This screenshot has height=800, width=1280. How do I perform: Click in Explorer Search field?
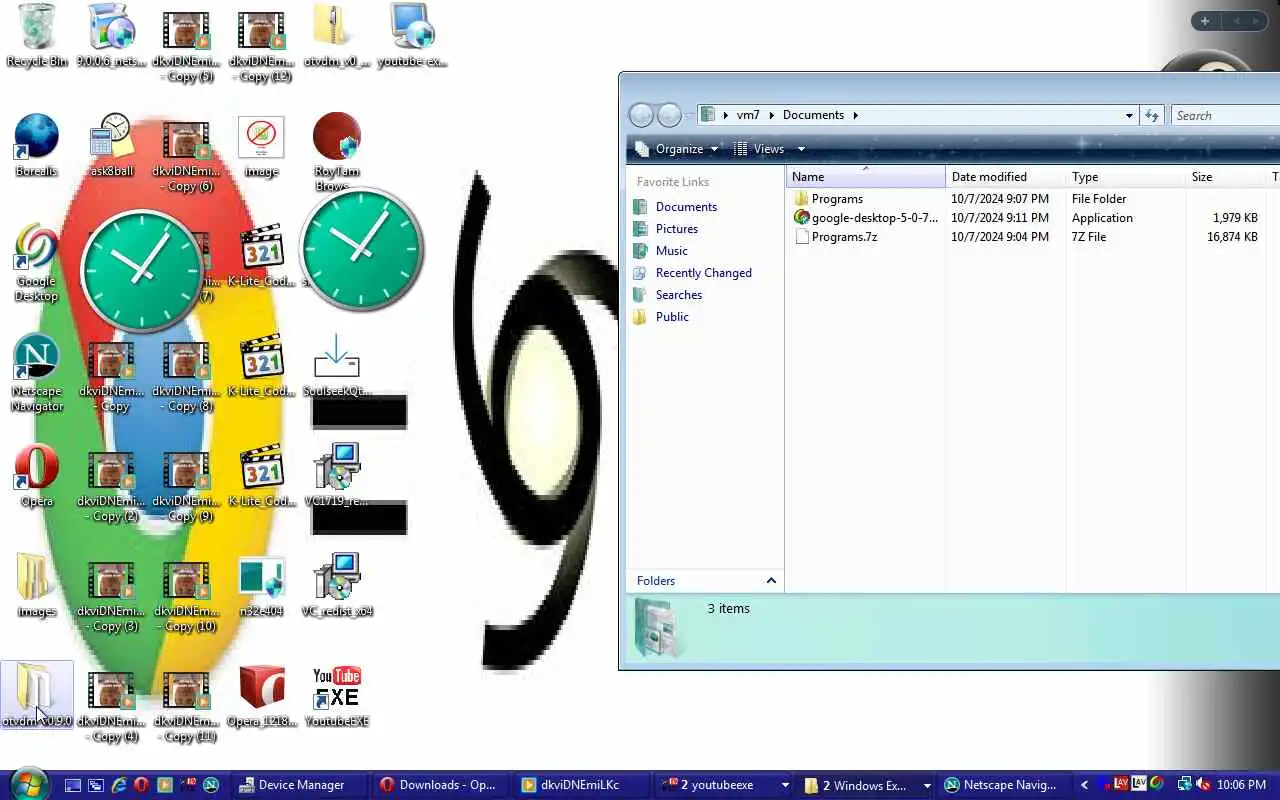click(x=1226, y=115)
